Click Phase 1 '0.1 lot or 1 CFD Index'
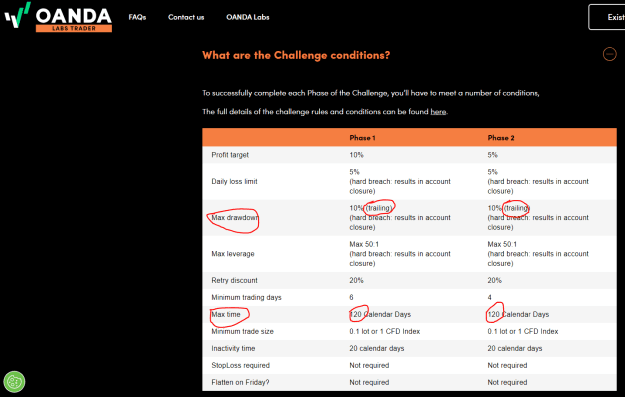The width and height of the screenshot is (625, 397). 385,331
